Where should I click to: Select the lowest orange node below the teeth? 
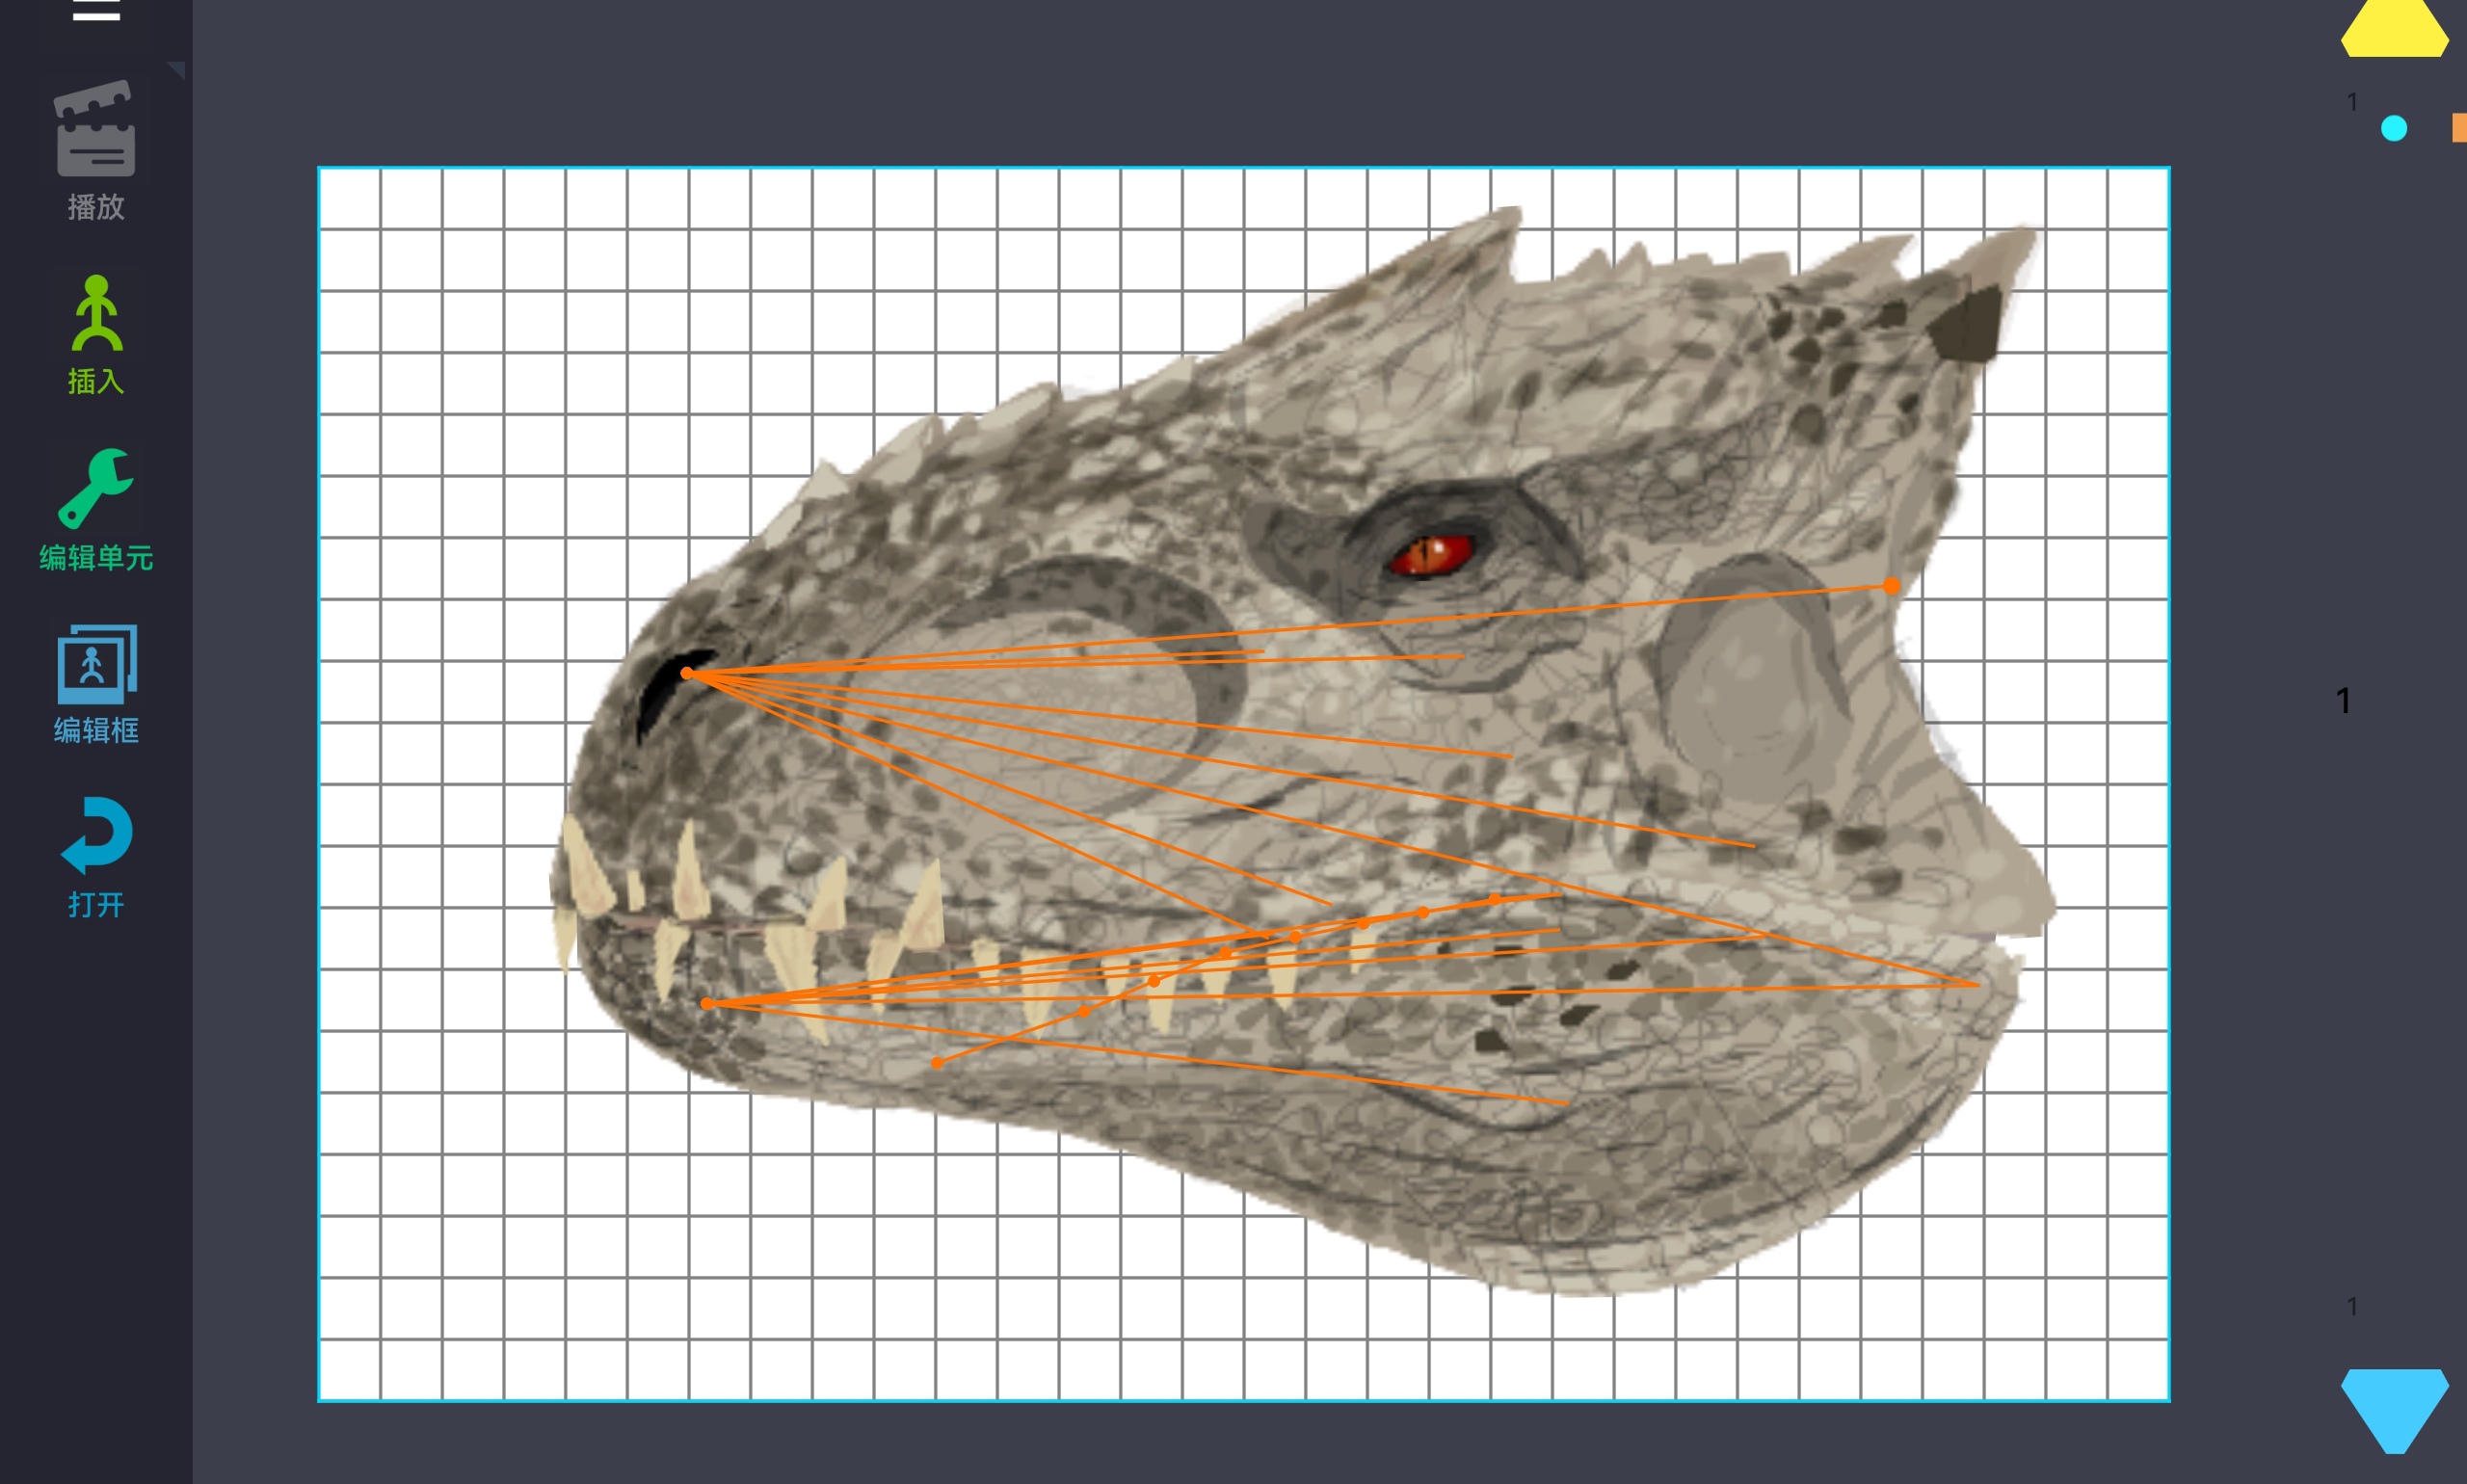point(936,1063)
